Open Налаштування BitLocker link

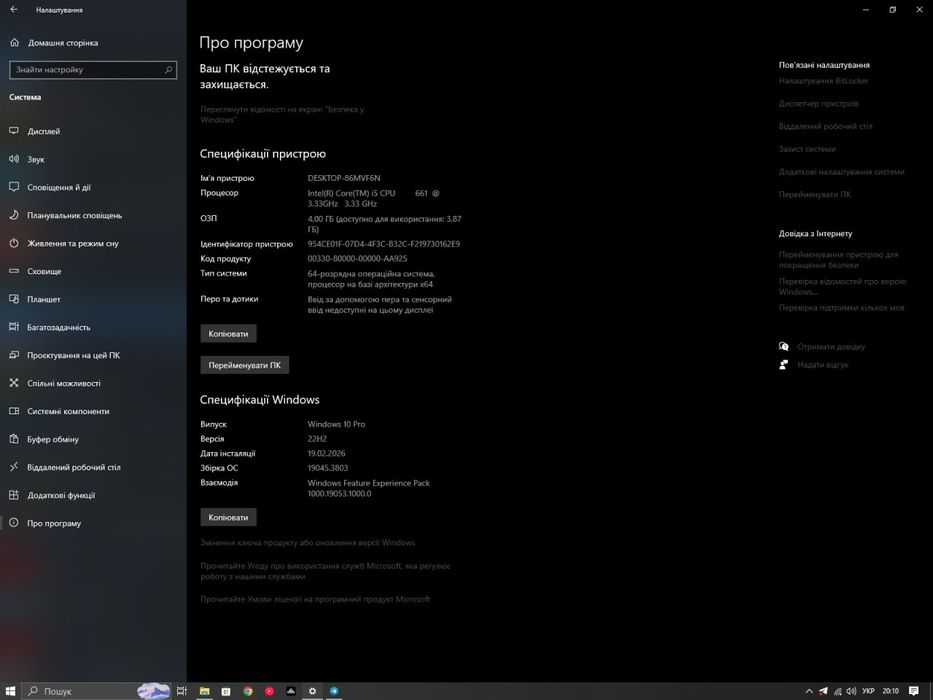coord(824,80)
